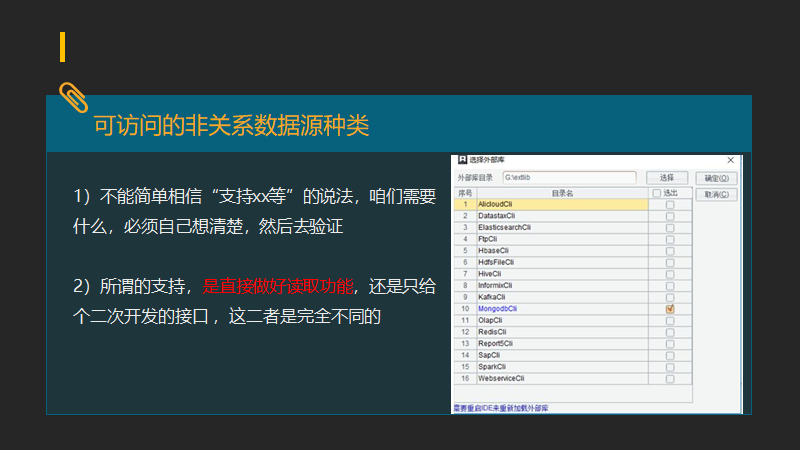Select the FtpCli directory name
This screenshot has height=450, width=800.
click(487, 239)
